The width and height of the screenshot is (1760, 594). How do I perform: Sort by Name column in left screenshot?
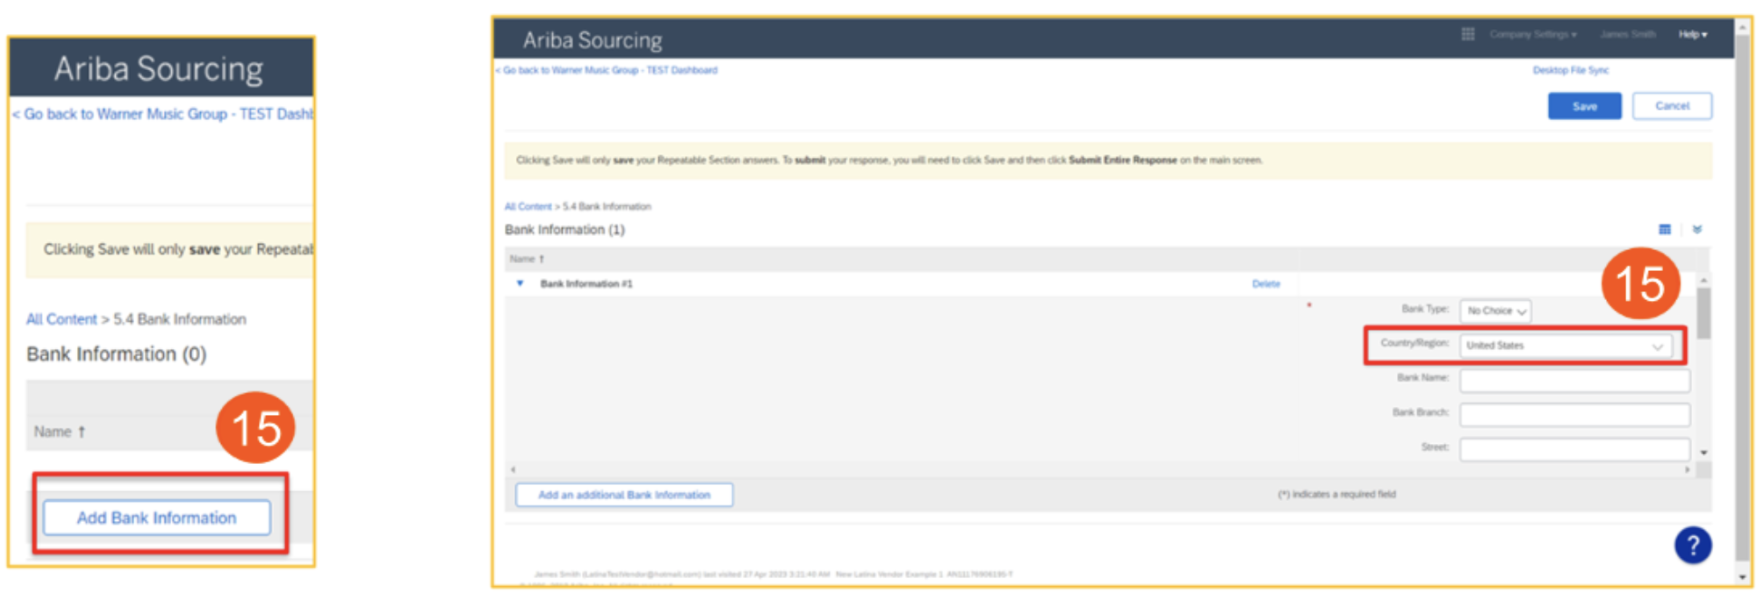point(60,432)
